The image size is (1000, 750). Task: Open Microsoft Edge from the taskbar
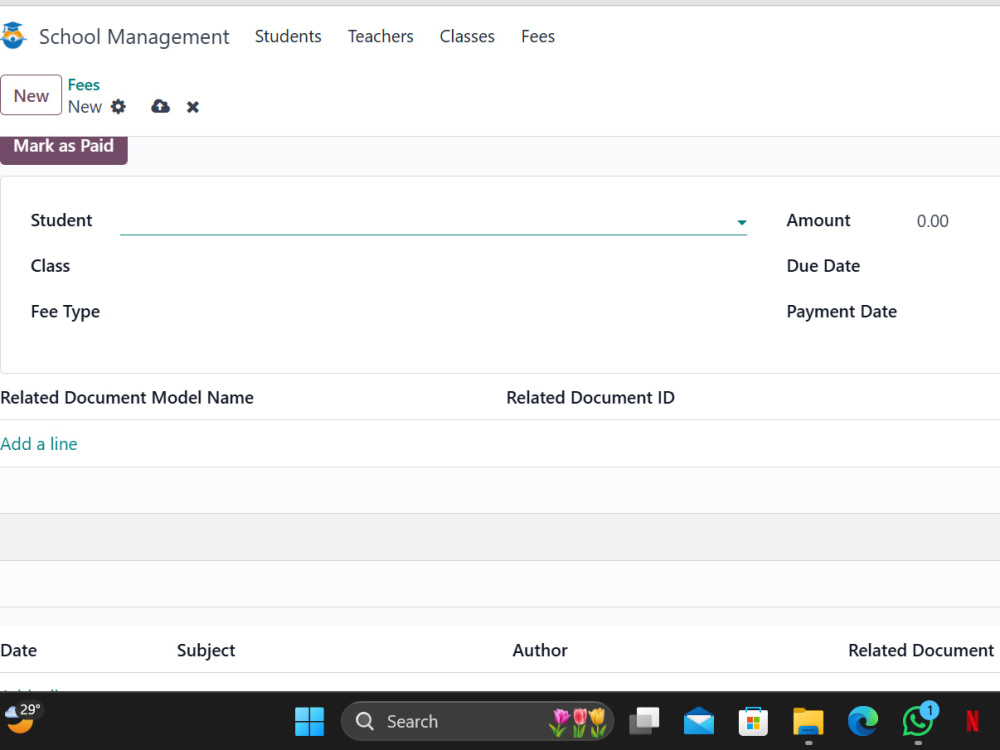863,721
